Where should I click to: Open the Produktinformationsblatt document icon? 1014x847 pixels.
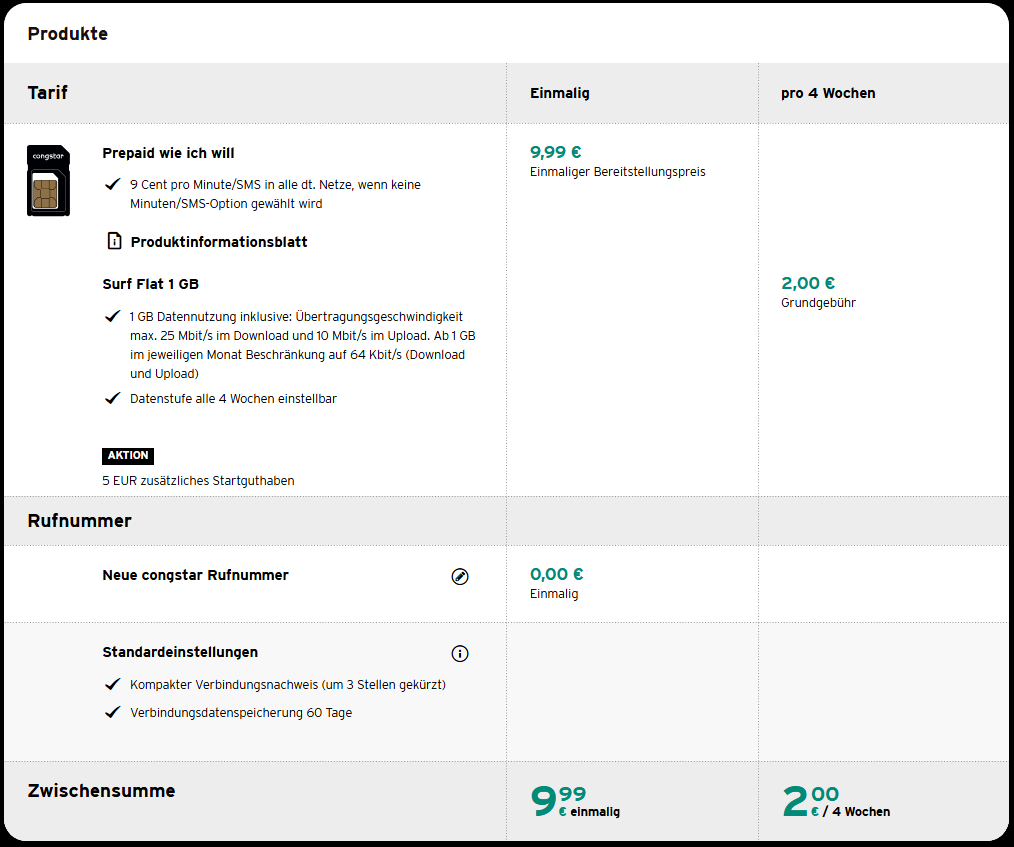tap(114, 242)
